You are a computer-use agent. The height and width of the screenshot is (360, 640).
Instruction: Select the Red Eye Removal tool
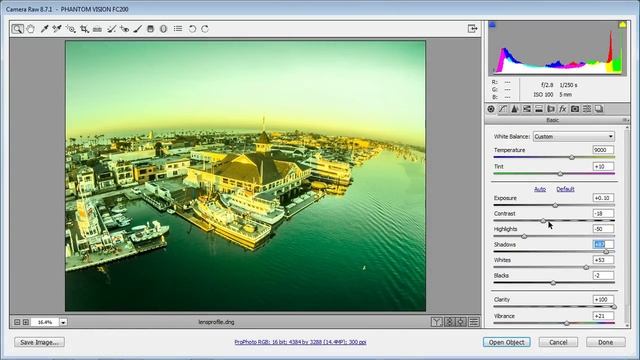(x=124, y=29)
